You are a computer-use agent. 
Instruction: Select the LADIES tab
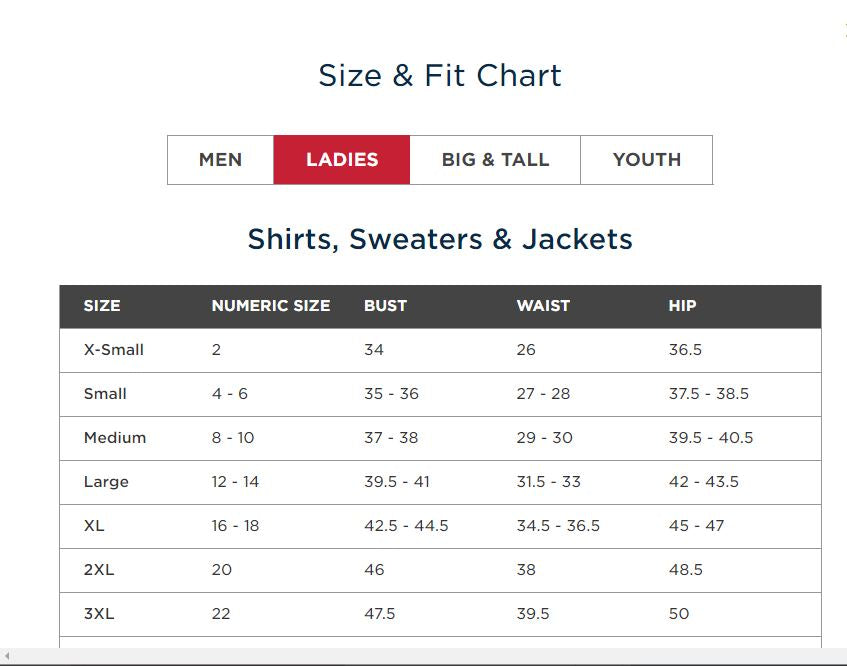[342, 160]
